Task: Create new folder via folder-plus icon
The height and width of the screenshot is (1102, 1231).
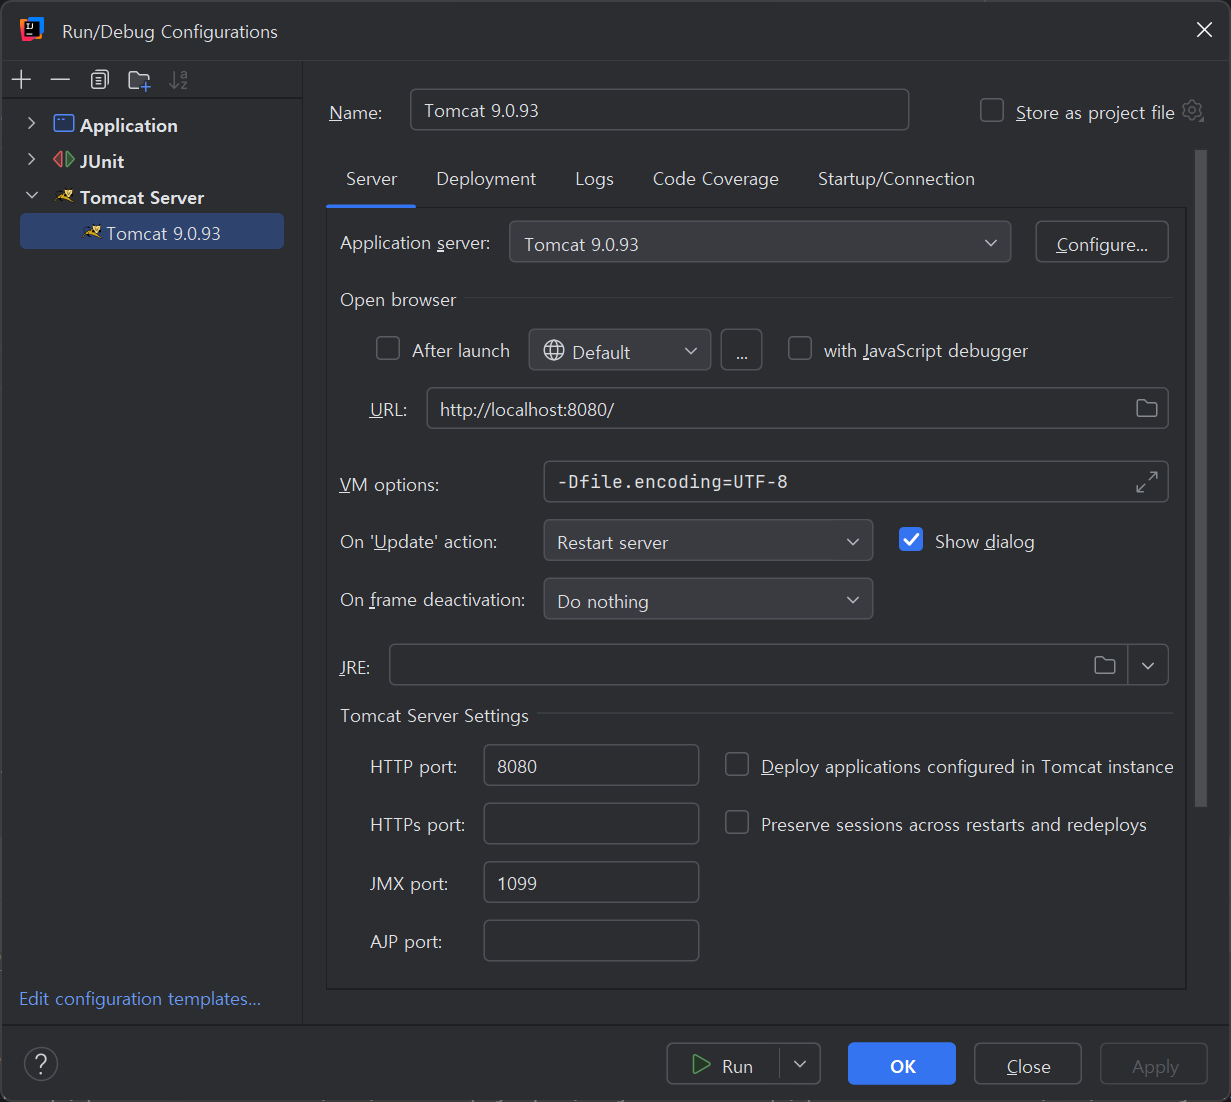Action: [x=139, y=80]
